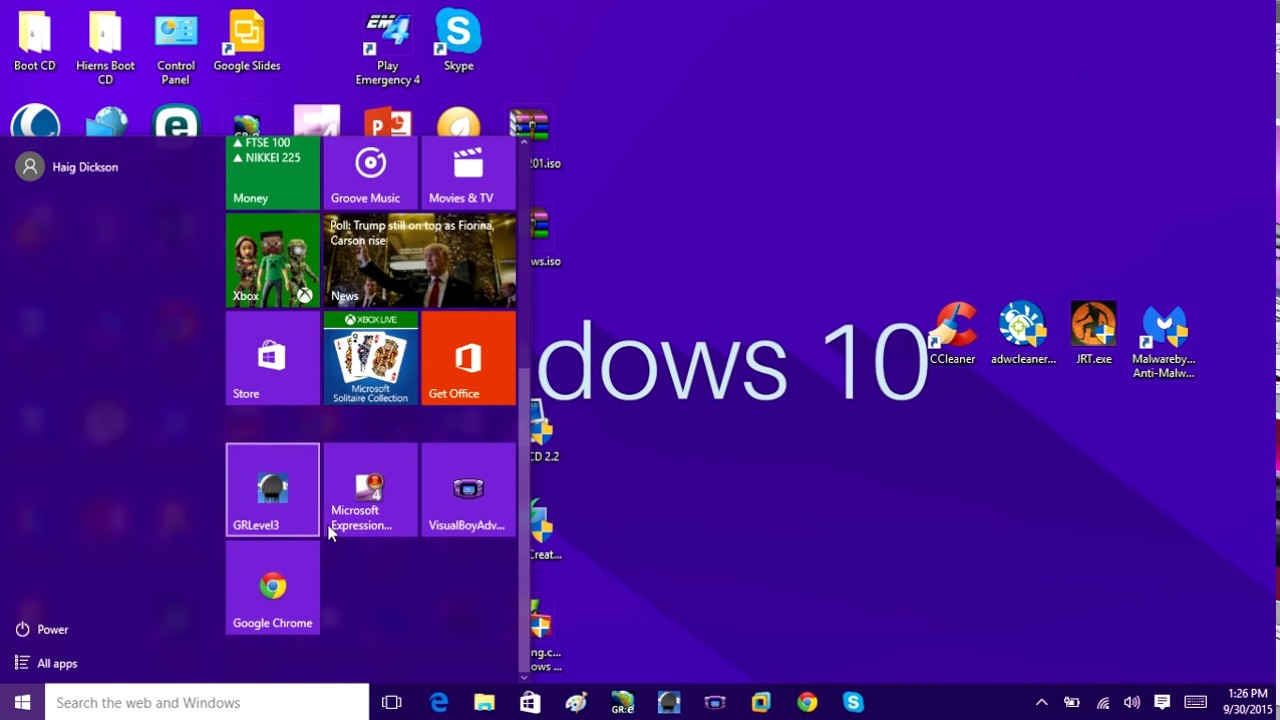Launch Chrome from the taskbar
Screen dimensions: 1280x720
tap(807, 702)
